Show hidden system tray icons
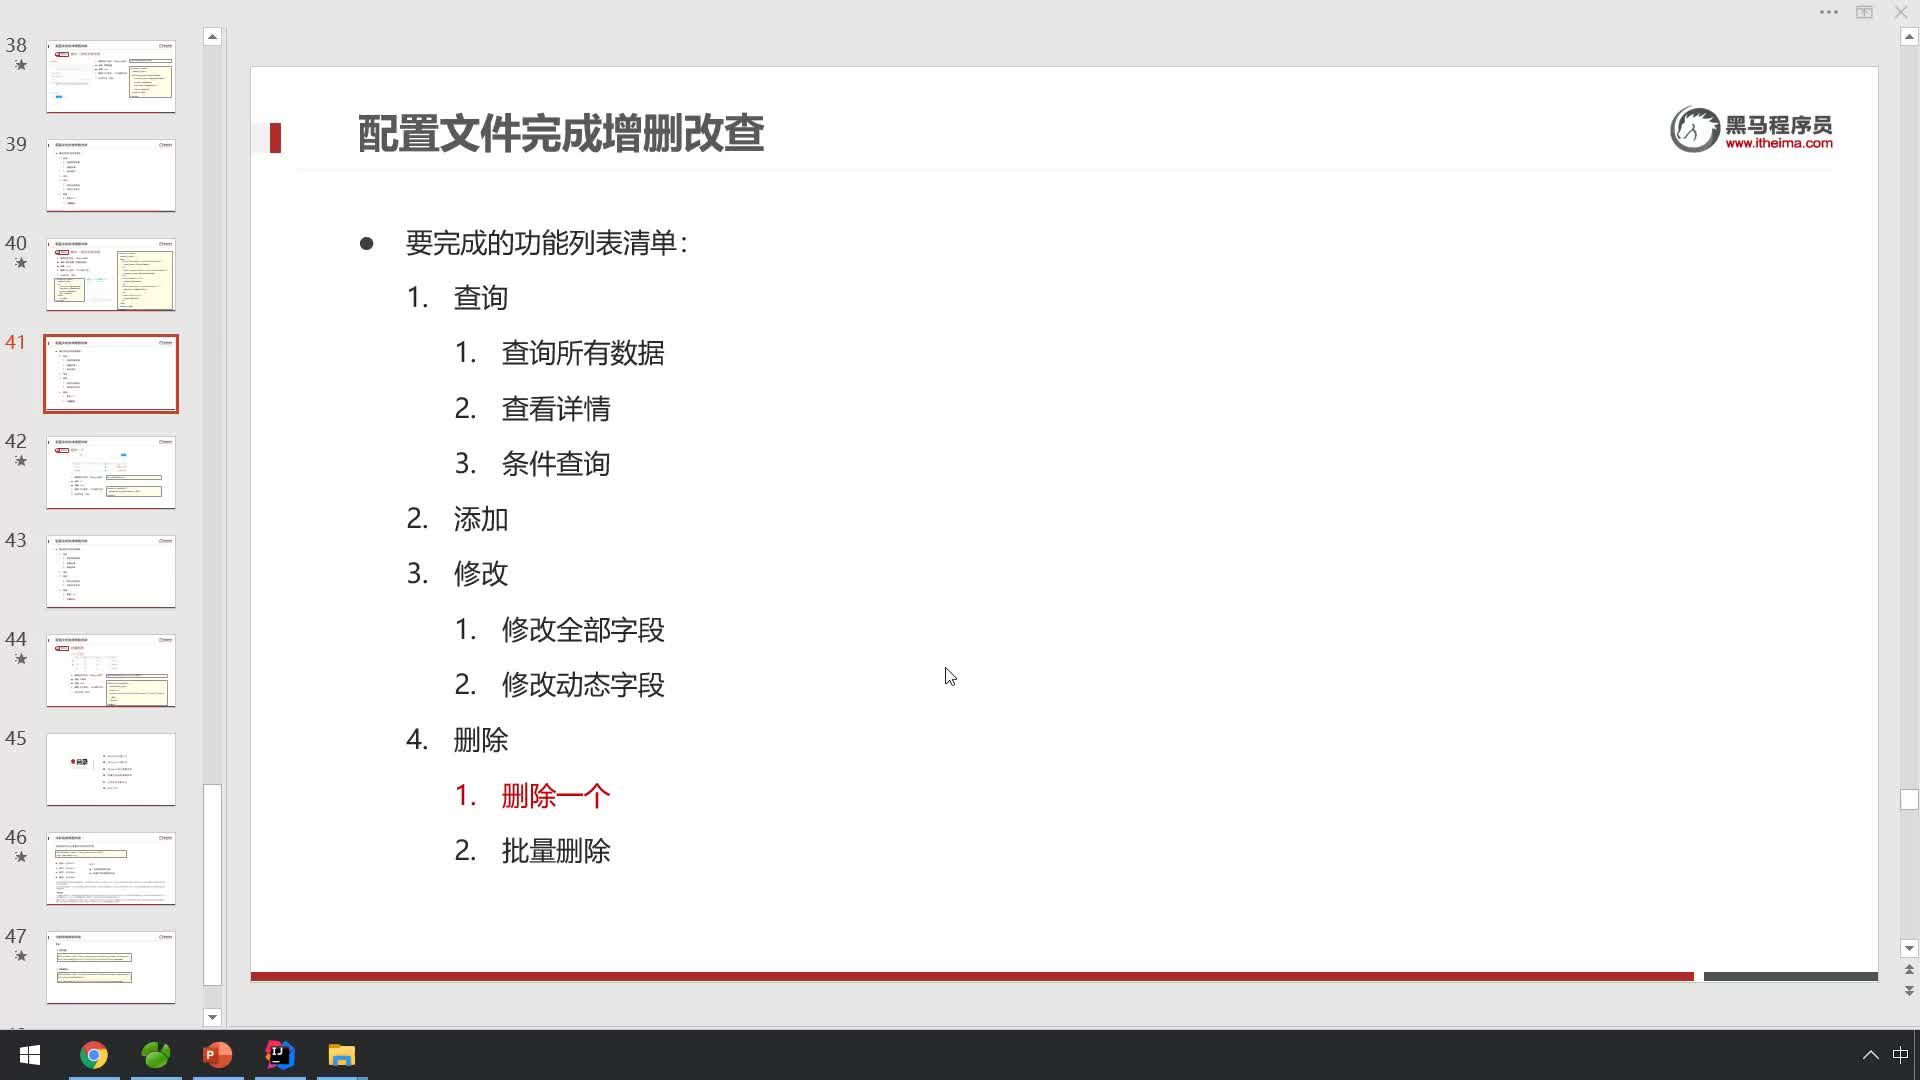Screen dimensions: 1920x1080 click(x=1870, y=1055)
